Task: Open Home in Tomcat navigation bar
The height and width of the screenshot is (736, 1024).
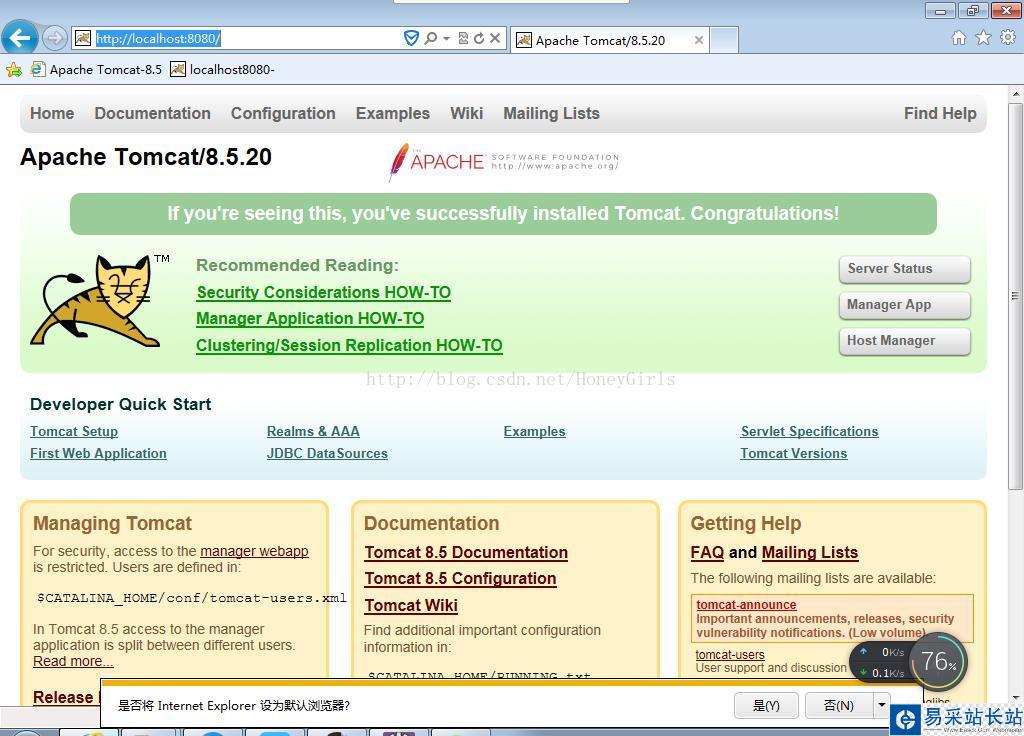Action: tap(52, 114)
